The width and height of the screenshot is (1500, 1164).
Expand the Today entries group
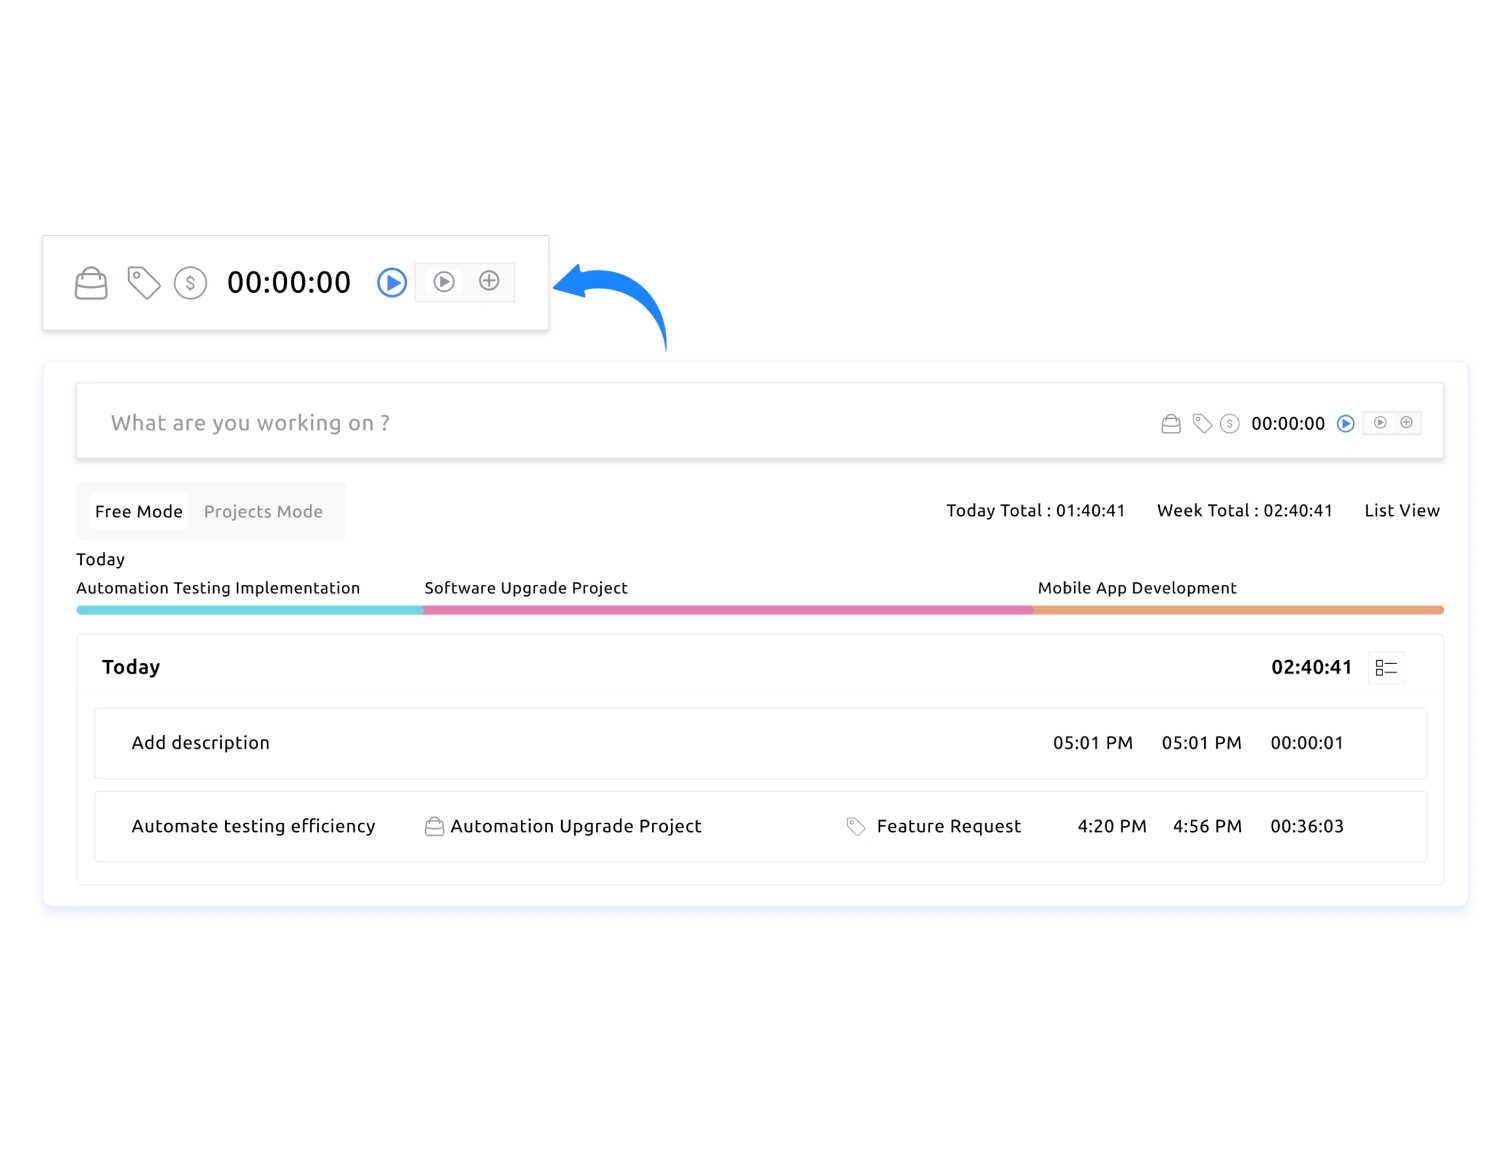[x=131, y=666]
